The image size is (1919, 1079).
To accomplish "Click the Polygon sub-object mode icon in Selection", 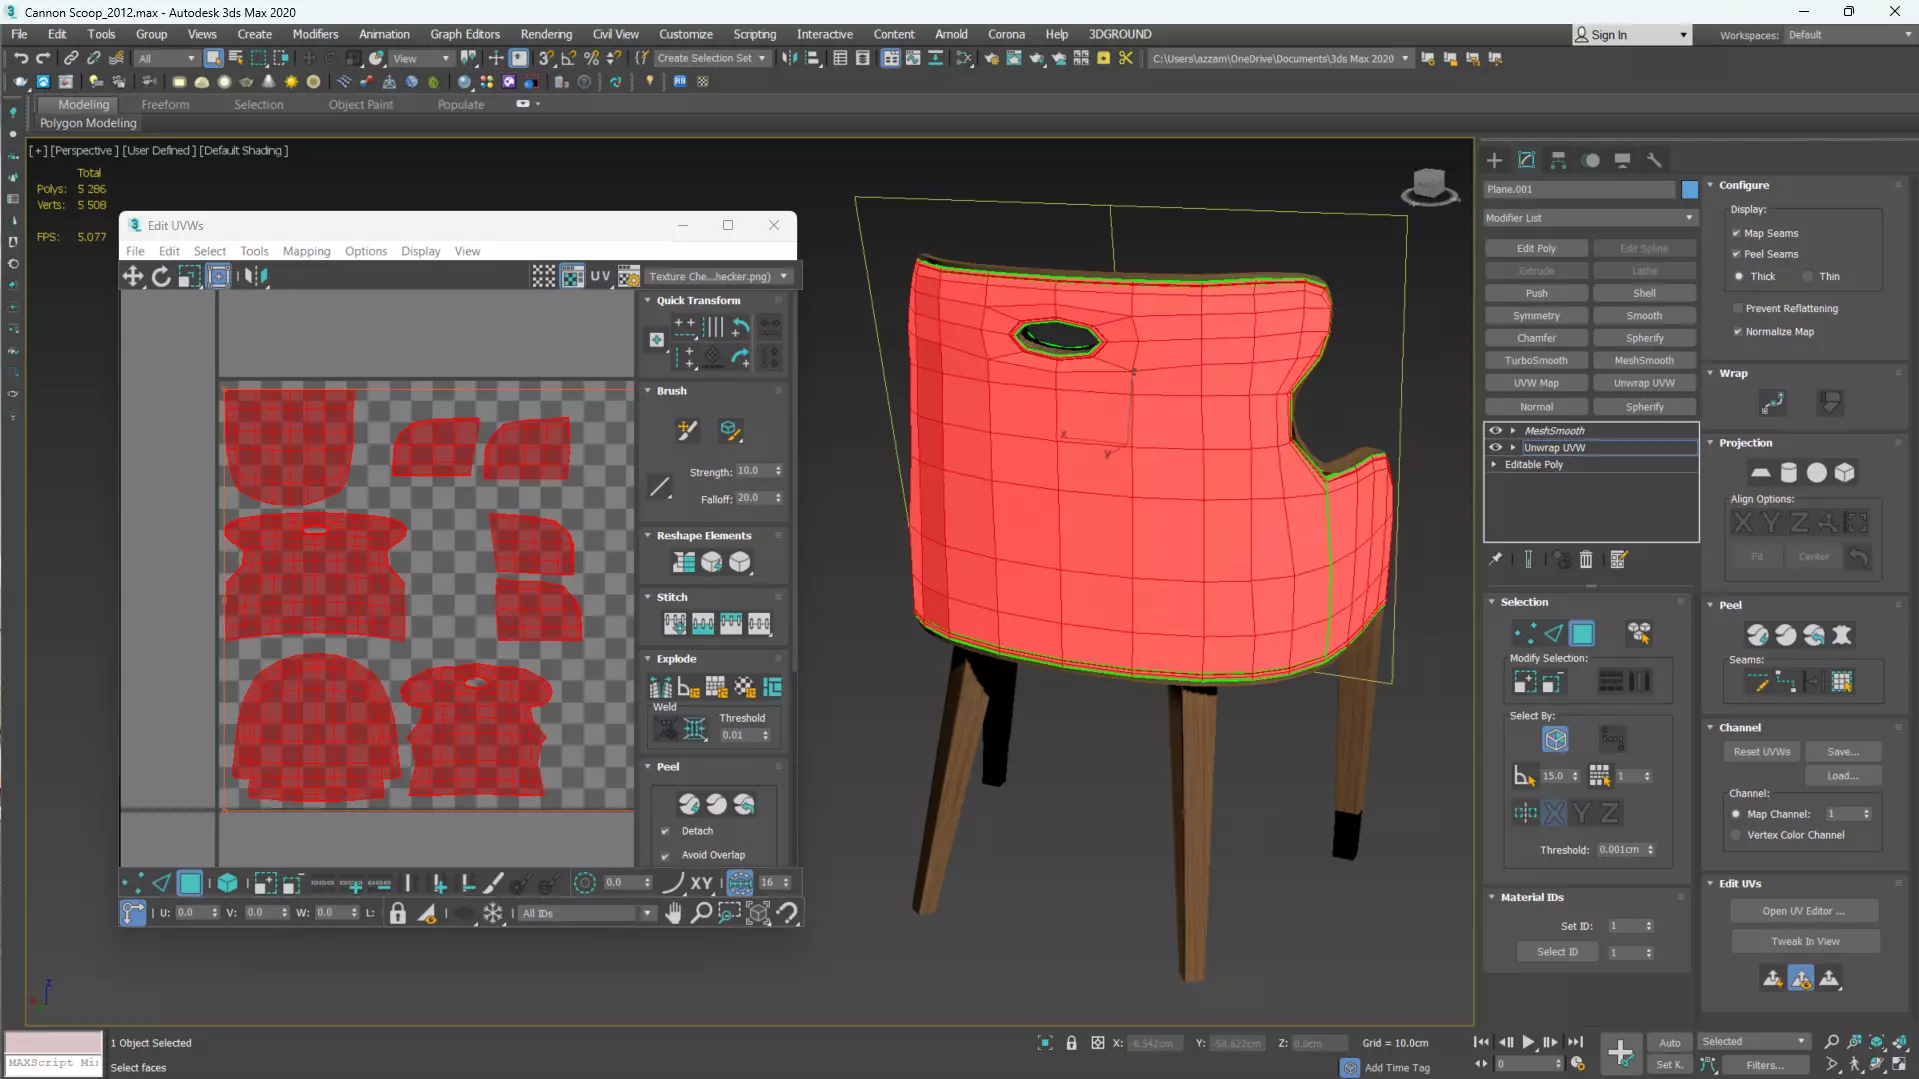I will pyautogui.click(x=1582, y=633).
